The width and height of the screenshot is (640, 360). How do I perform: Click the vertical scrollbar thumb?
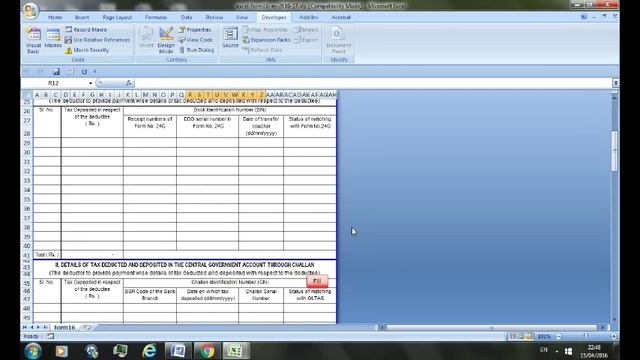[614, 151]
